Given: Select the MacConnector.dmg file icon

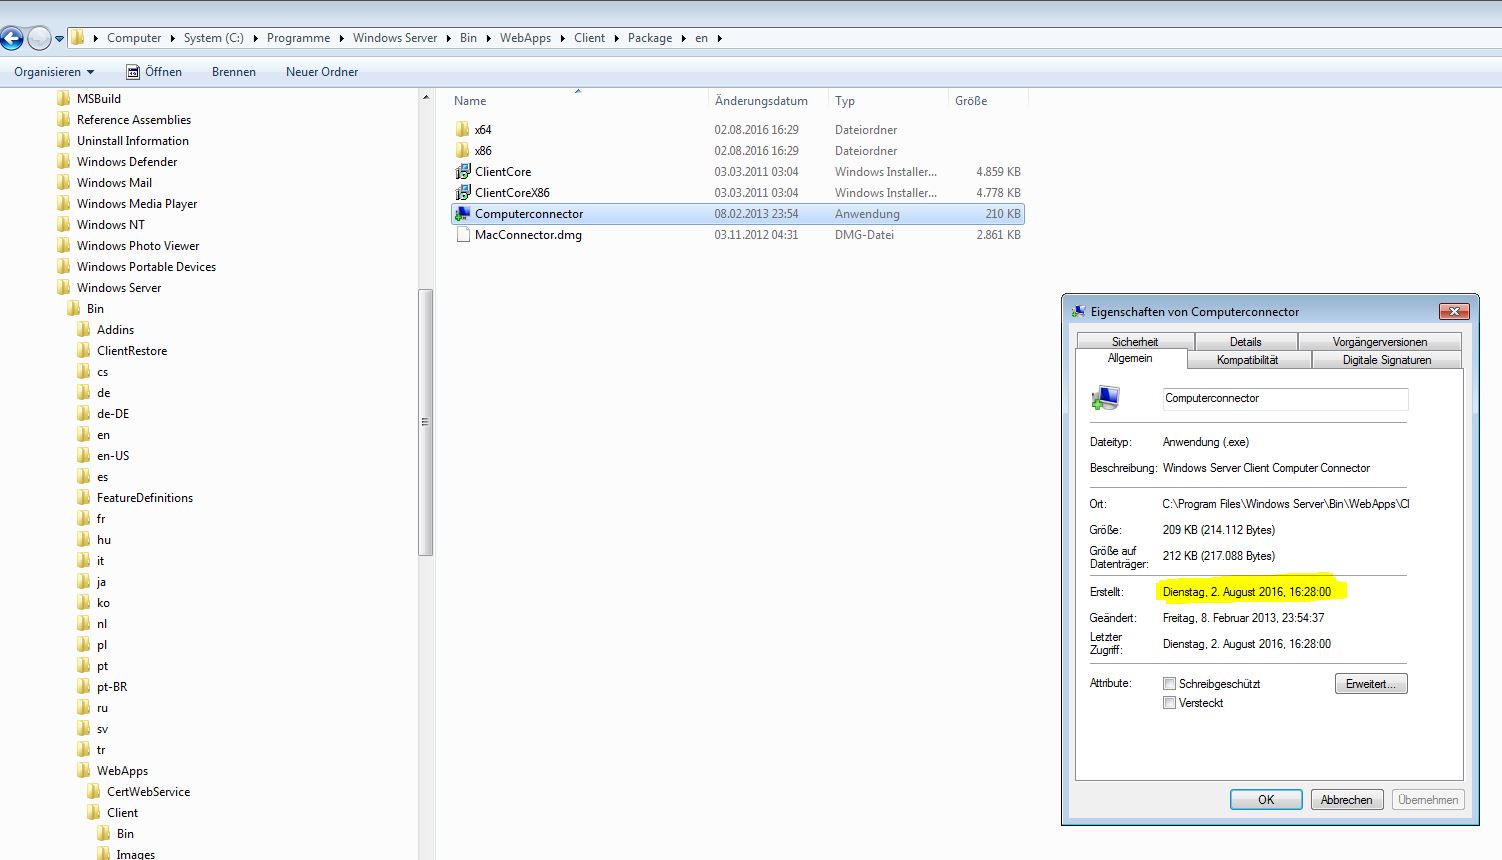Looking at the screenshot, I should [462, 235].
